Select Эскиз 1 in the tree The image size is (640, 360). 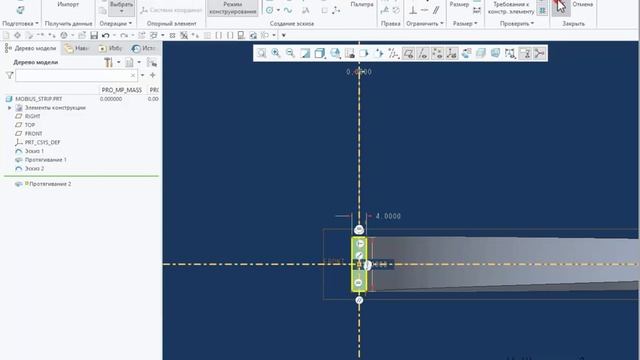[34, 151]
